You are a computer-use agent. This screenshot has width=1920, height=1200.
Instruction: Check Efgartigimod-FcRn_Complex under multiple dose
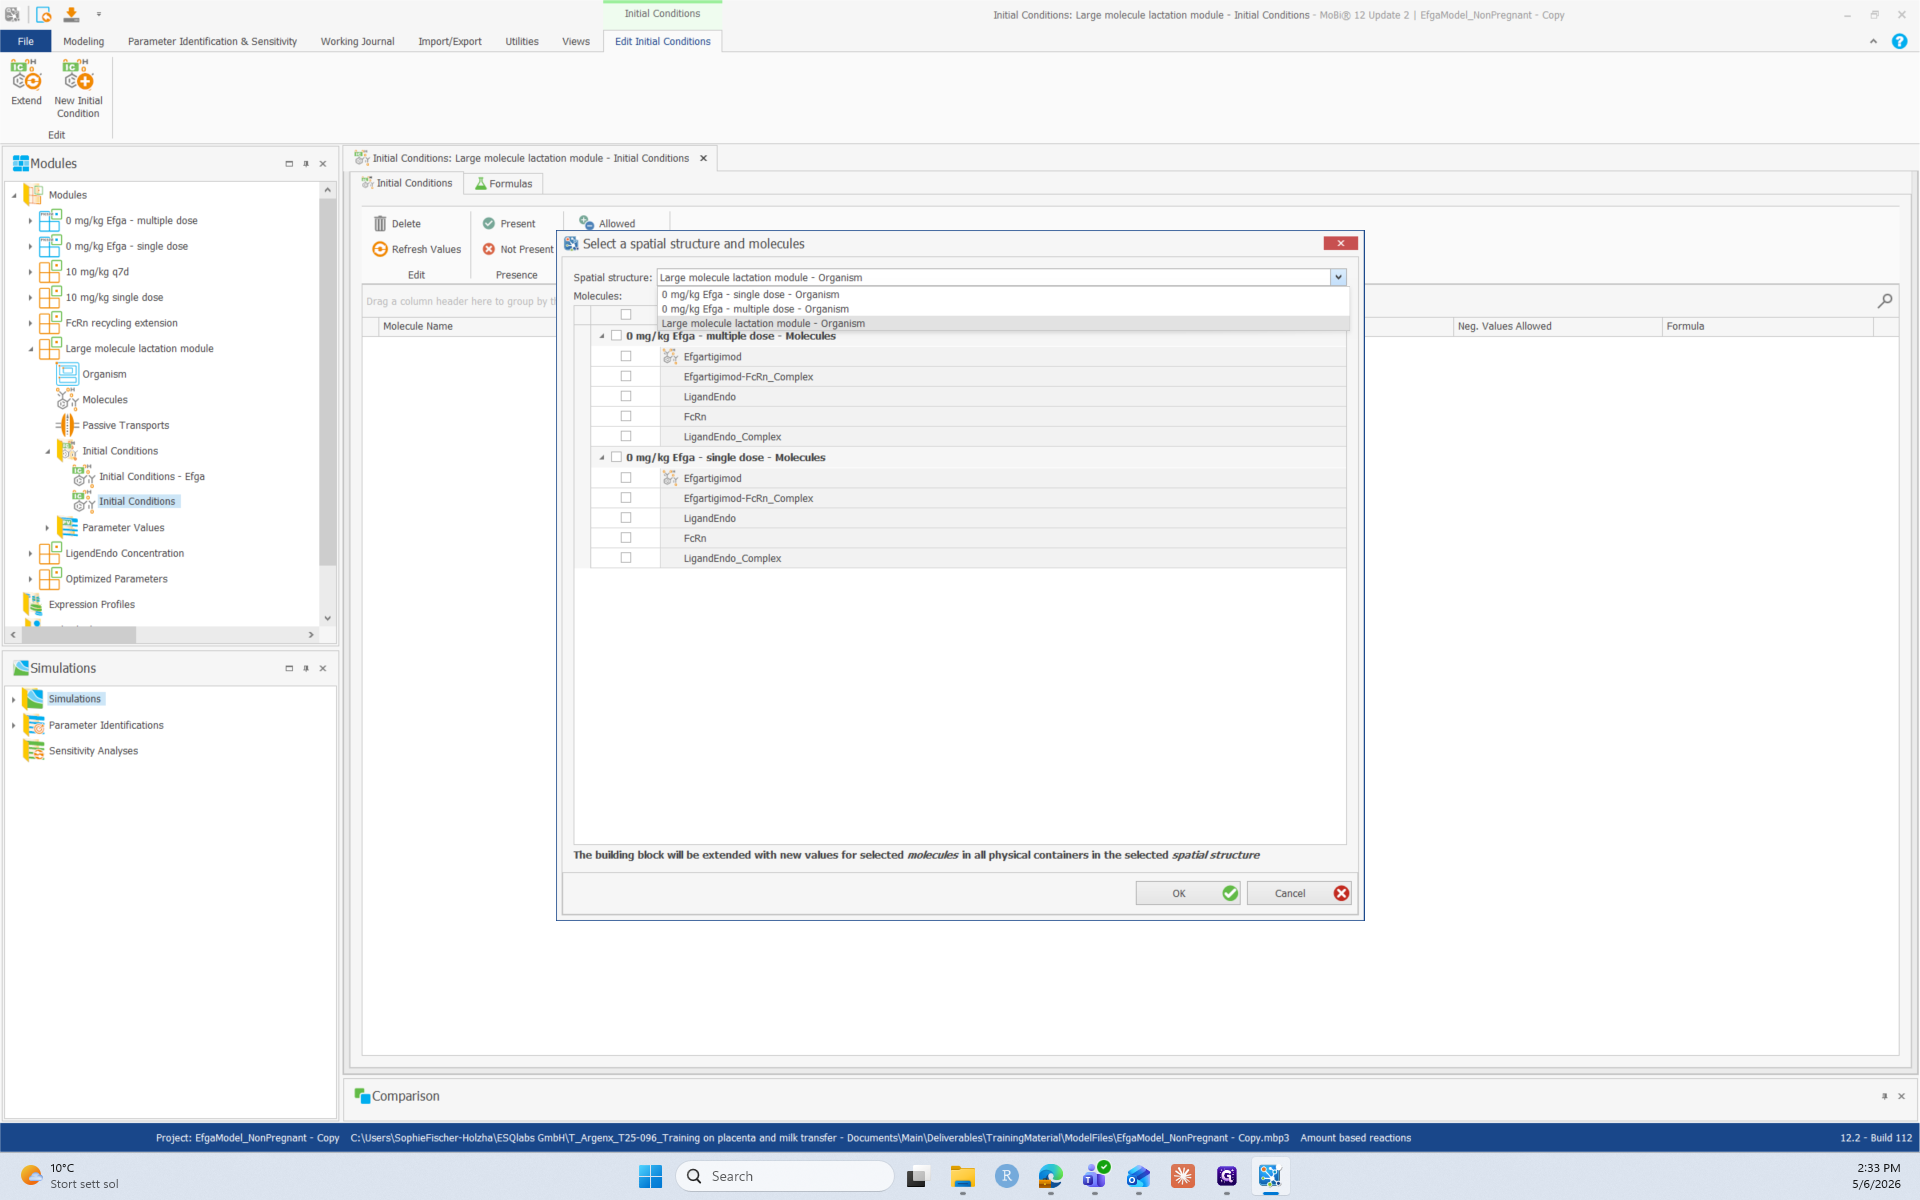626,376
